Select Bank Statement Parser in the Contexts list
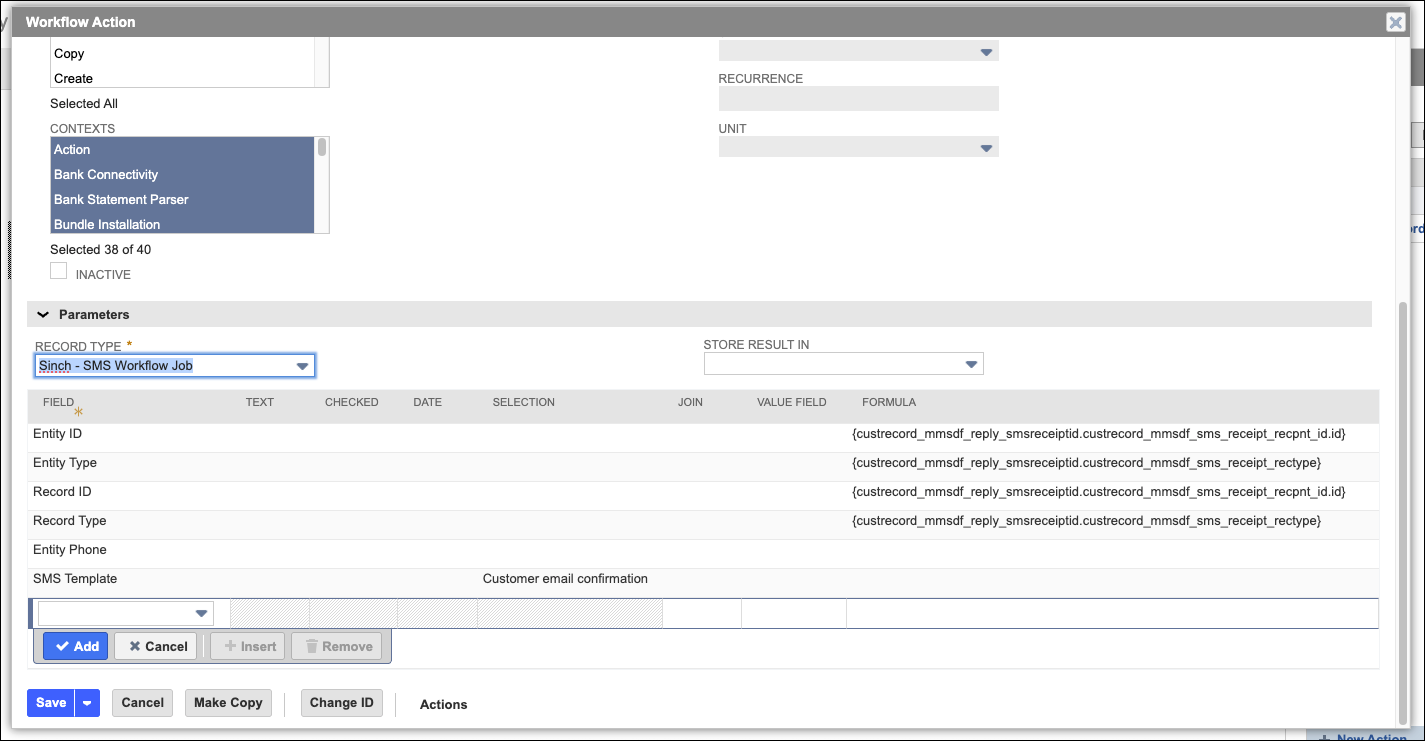The width and height of the screenshot is (1425, 741). click(x=121, y=199)
